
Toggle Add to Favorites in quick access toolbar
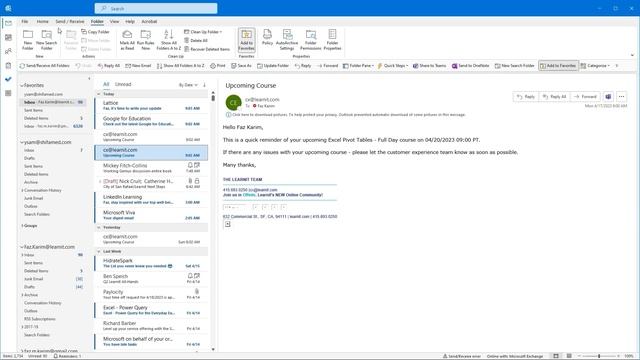tap(558, 66)
